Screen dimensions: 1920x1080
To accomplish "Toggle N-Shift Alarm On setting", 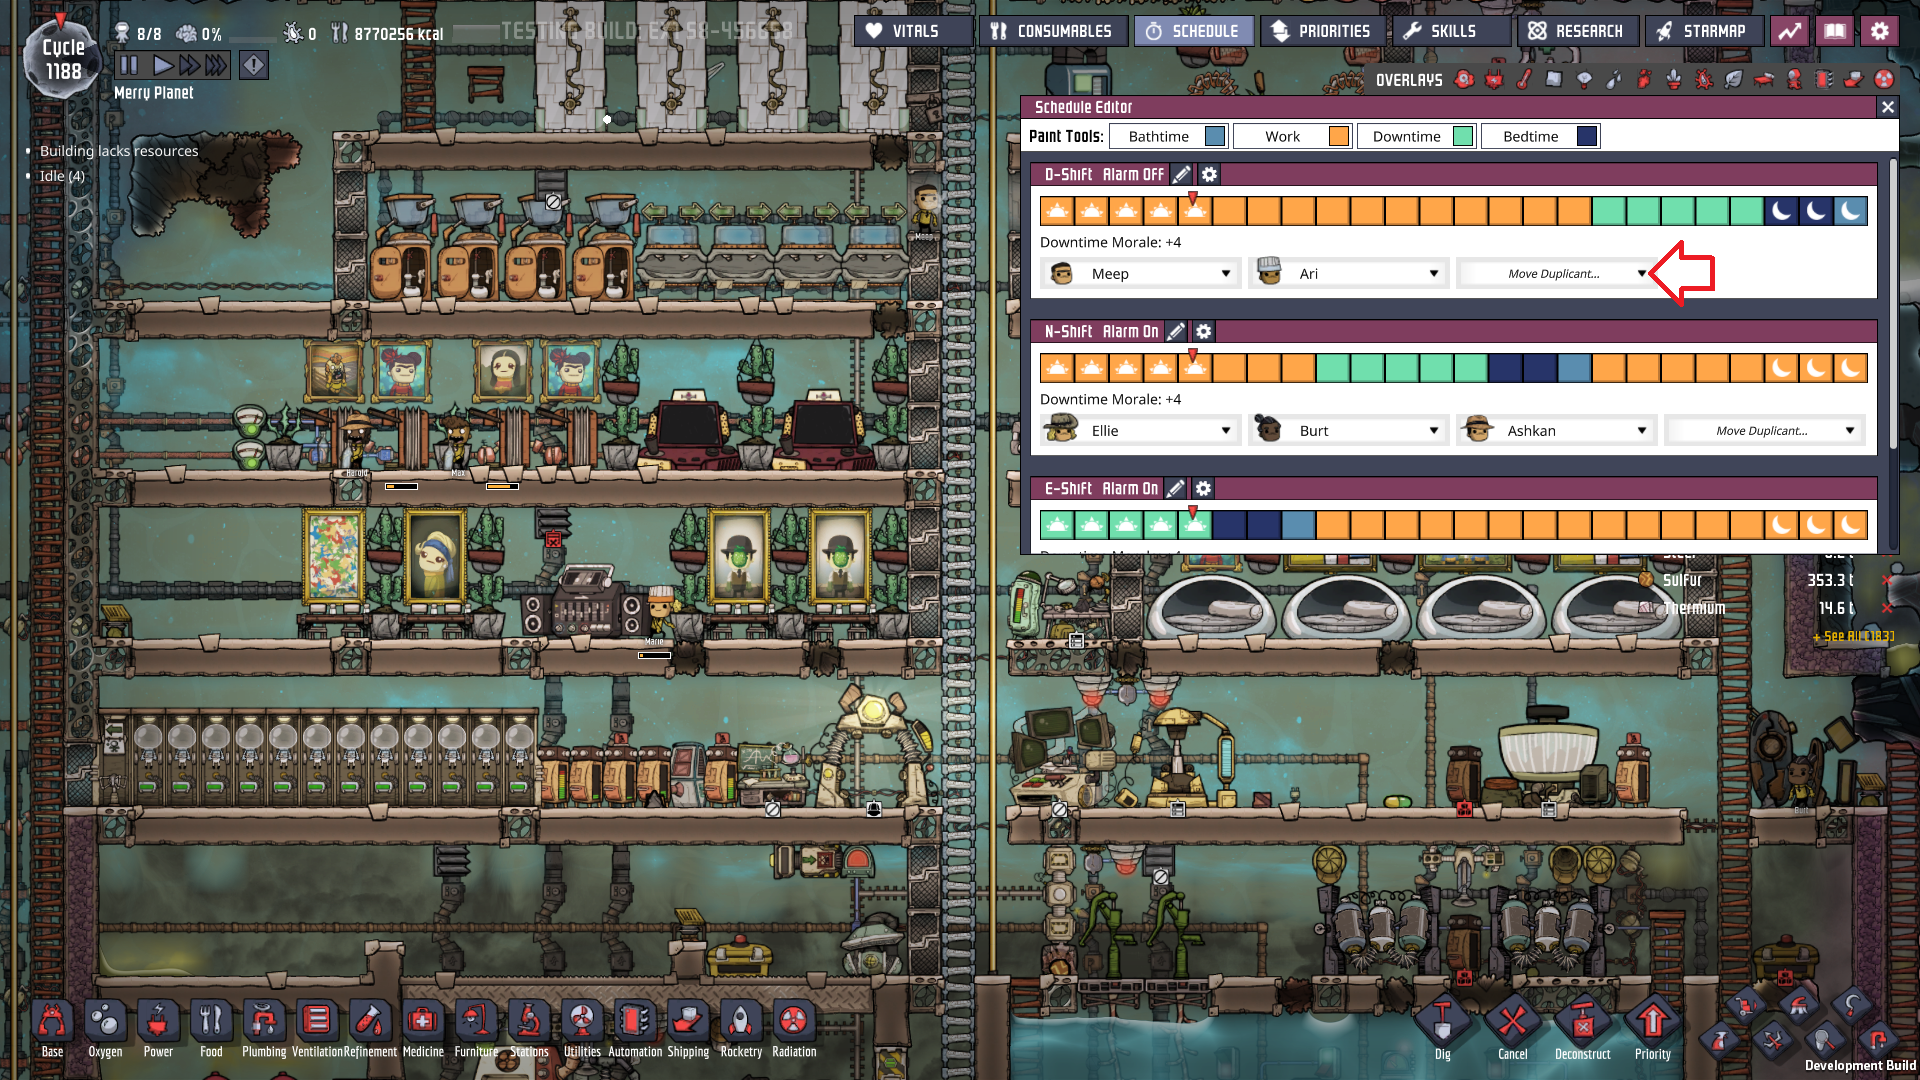I will [x=1130, y=332].
